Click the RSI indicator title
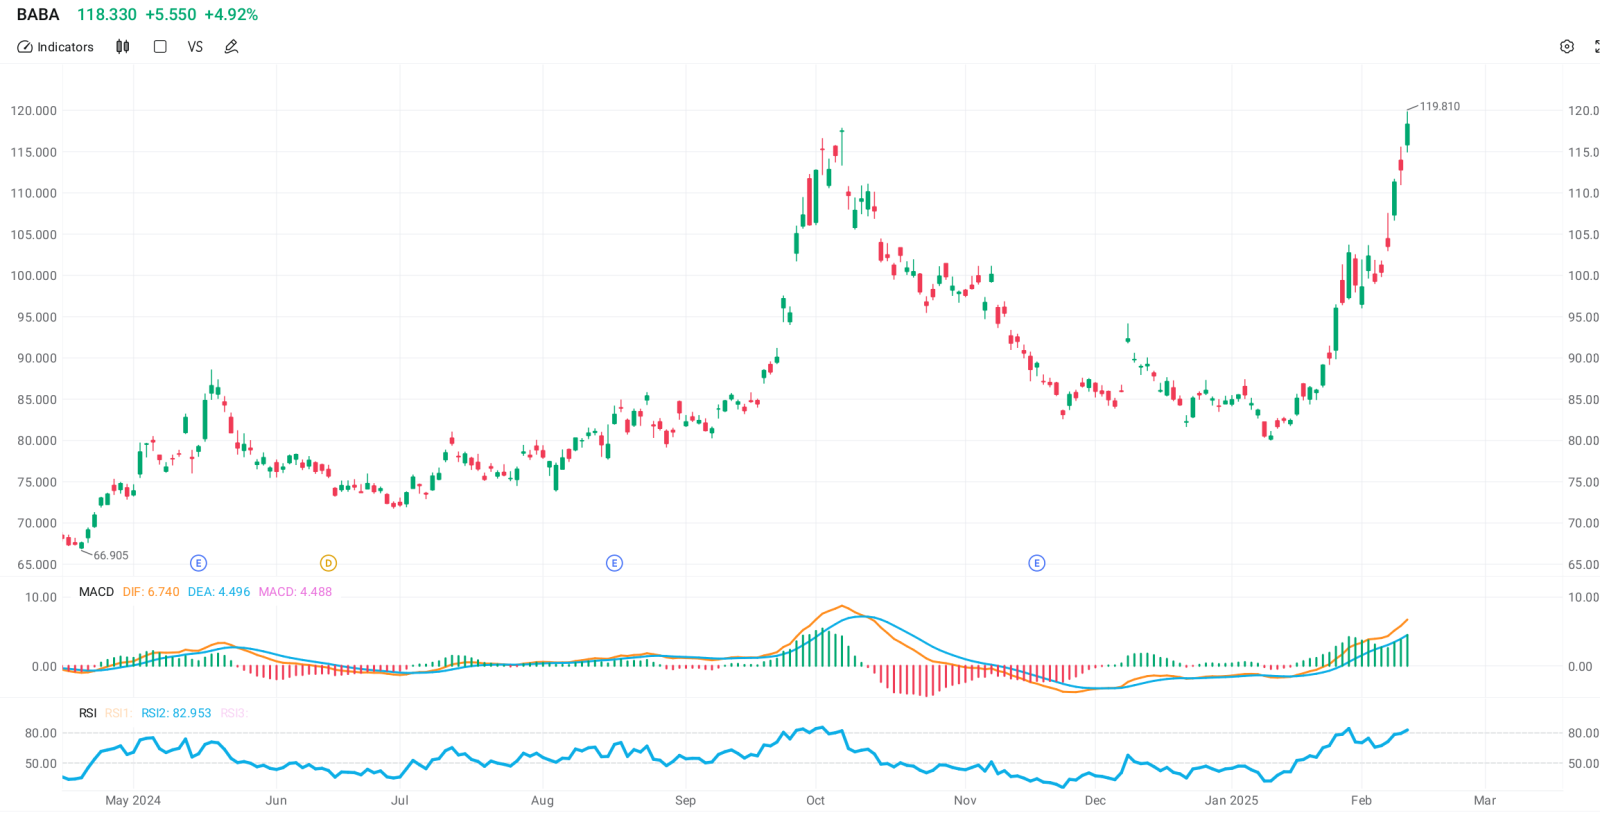Viewport: 1600px width, 815px height. click(x=88, y=713)
